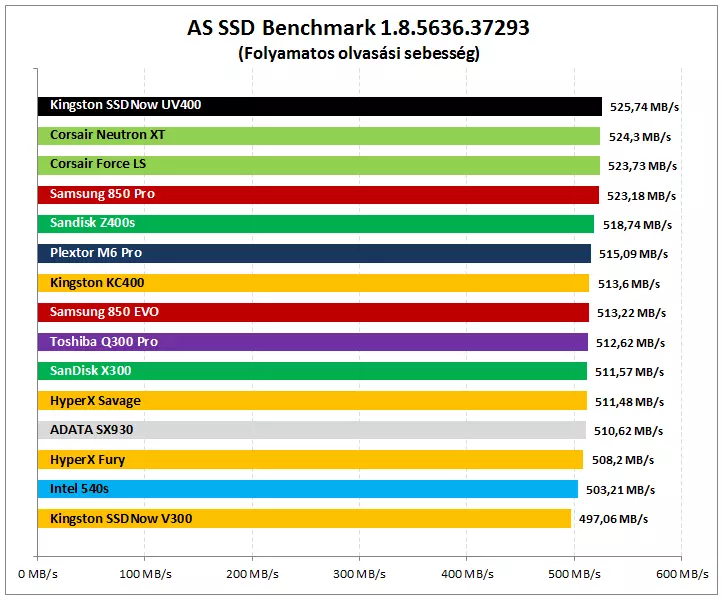Click the HyperX Savage bar

tap(312, 401)
